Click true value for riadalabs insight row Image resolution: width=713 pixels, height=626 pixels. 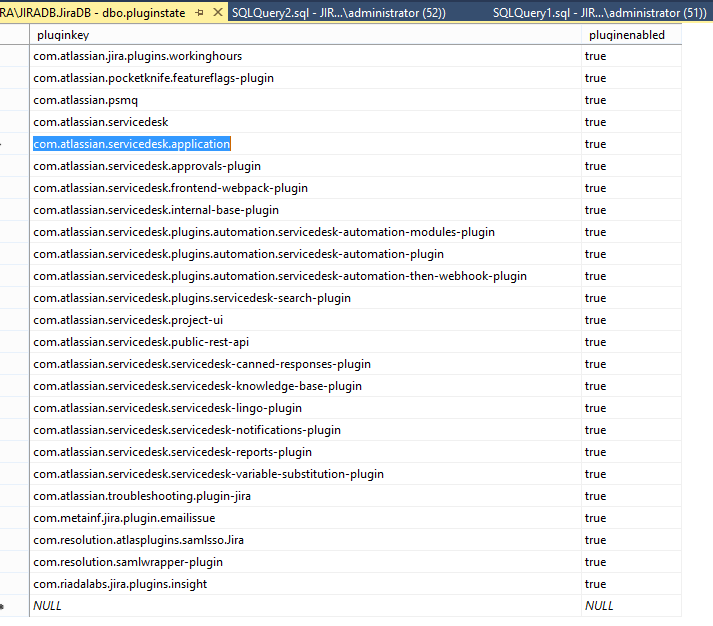[x=631, y=584]
